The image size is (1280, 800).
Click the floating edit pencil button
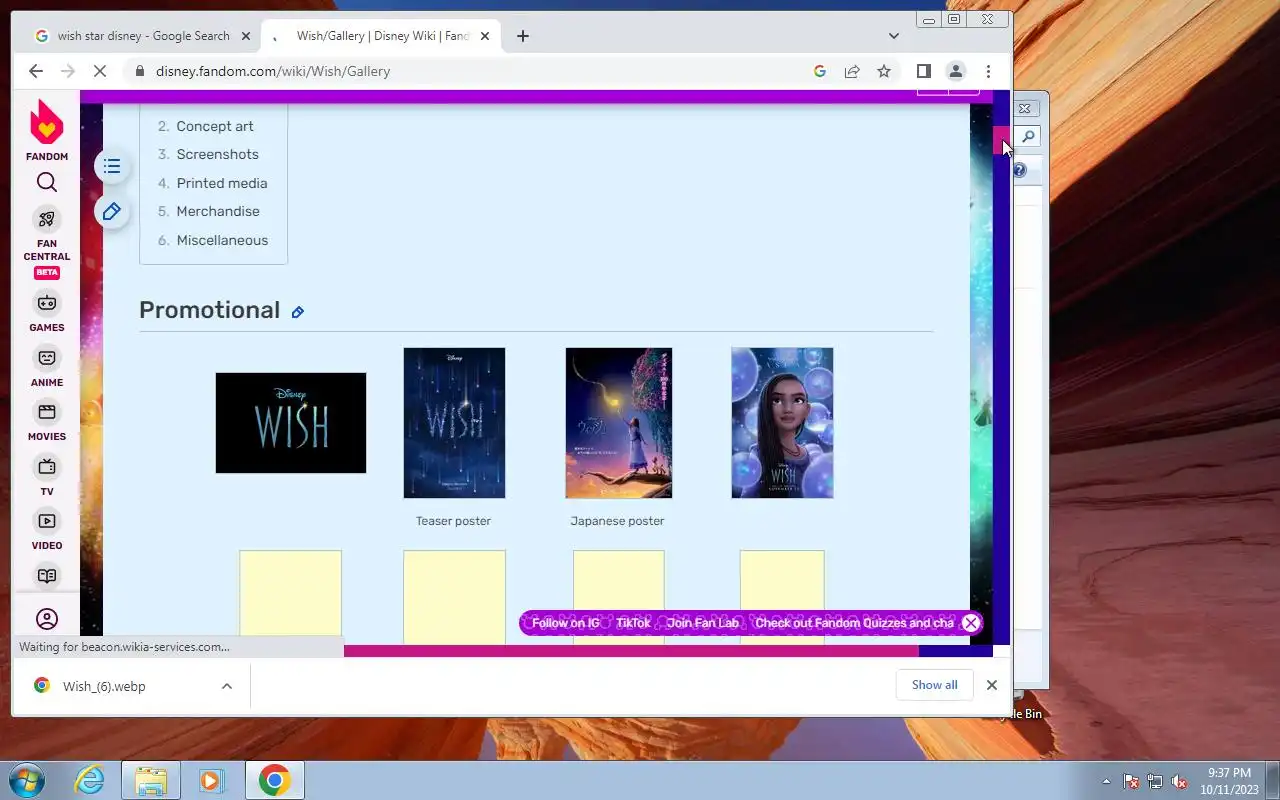point(112,211)
